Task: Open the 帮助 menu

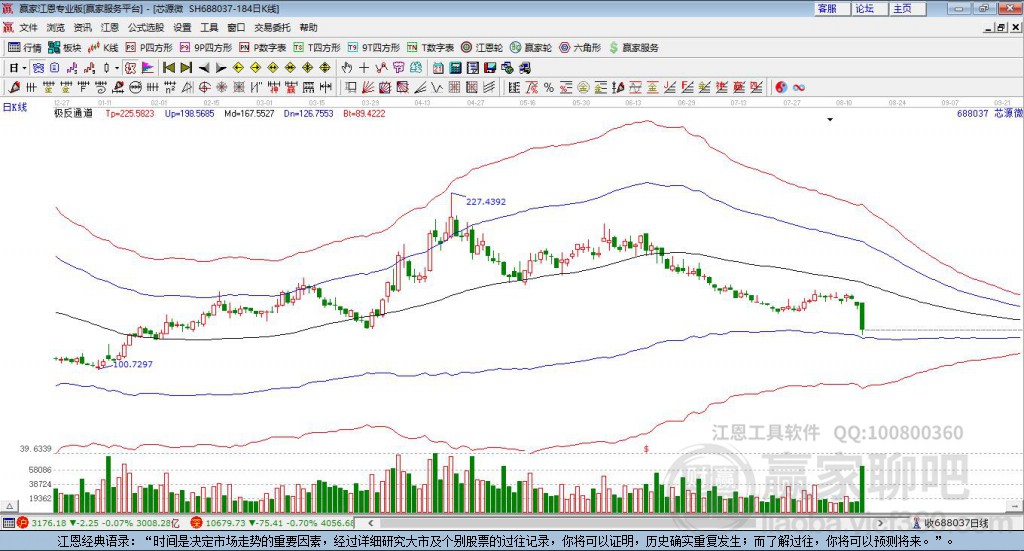Action: [308, 27]
